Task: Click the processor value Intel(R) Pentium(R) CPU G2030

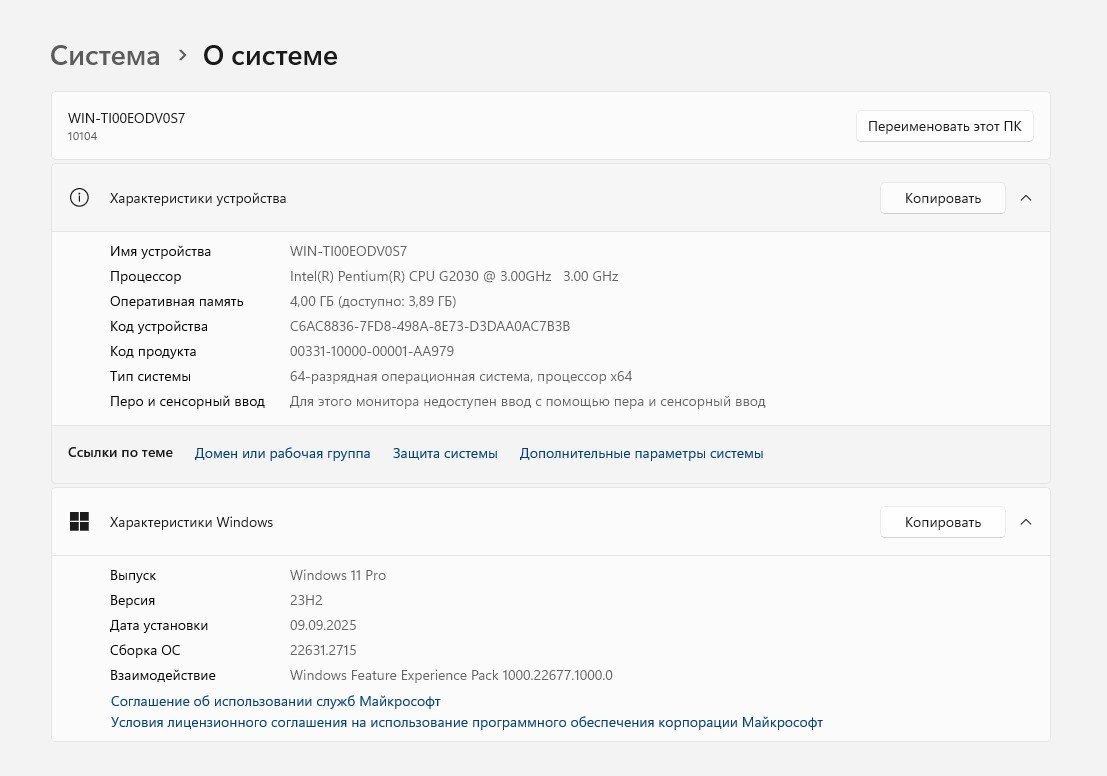Action: click(x=454, y=276)
